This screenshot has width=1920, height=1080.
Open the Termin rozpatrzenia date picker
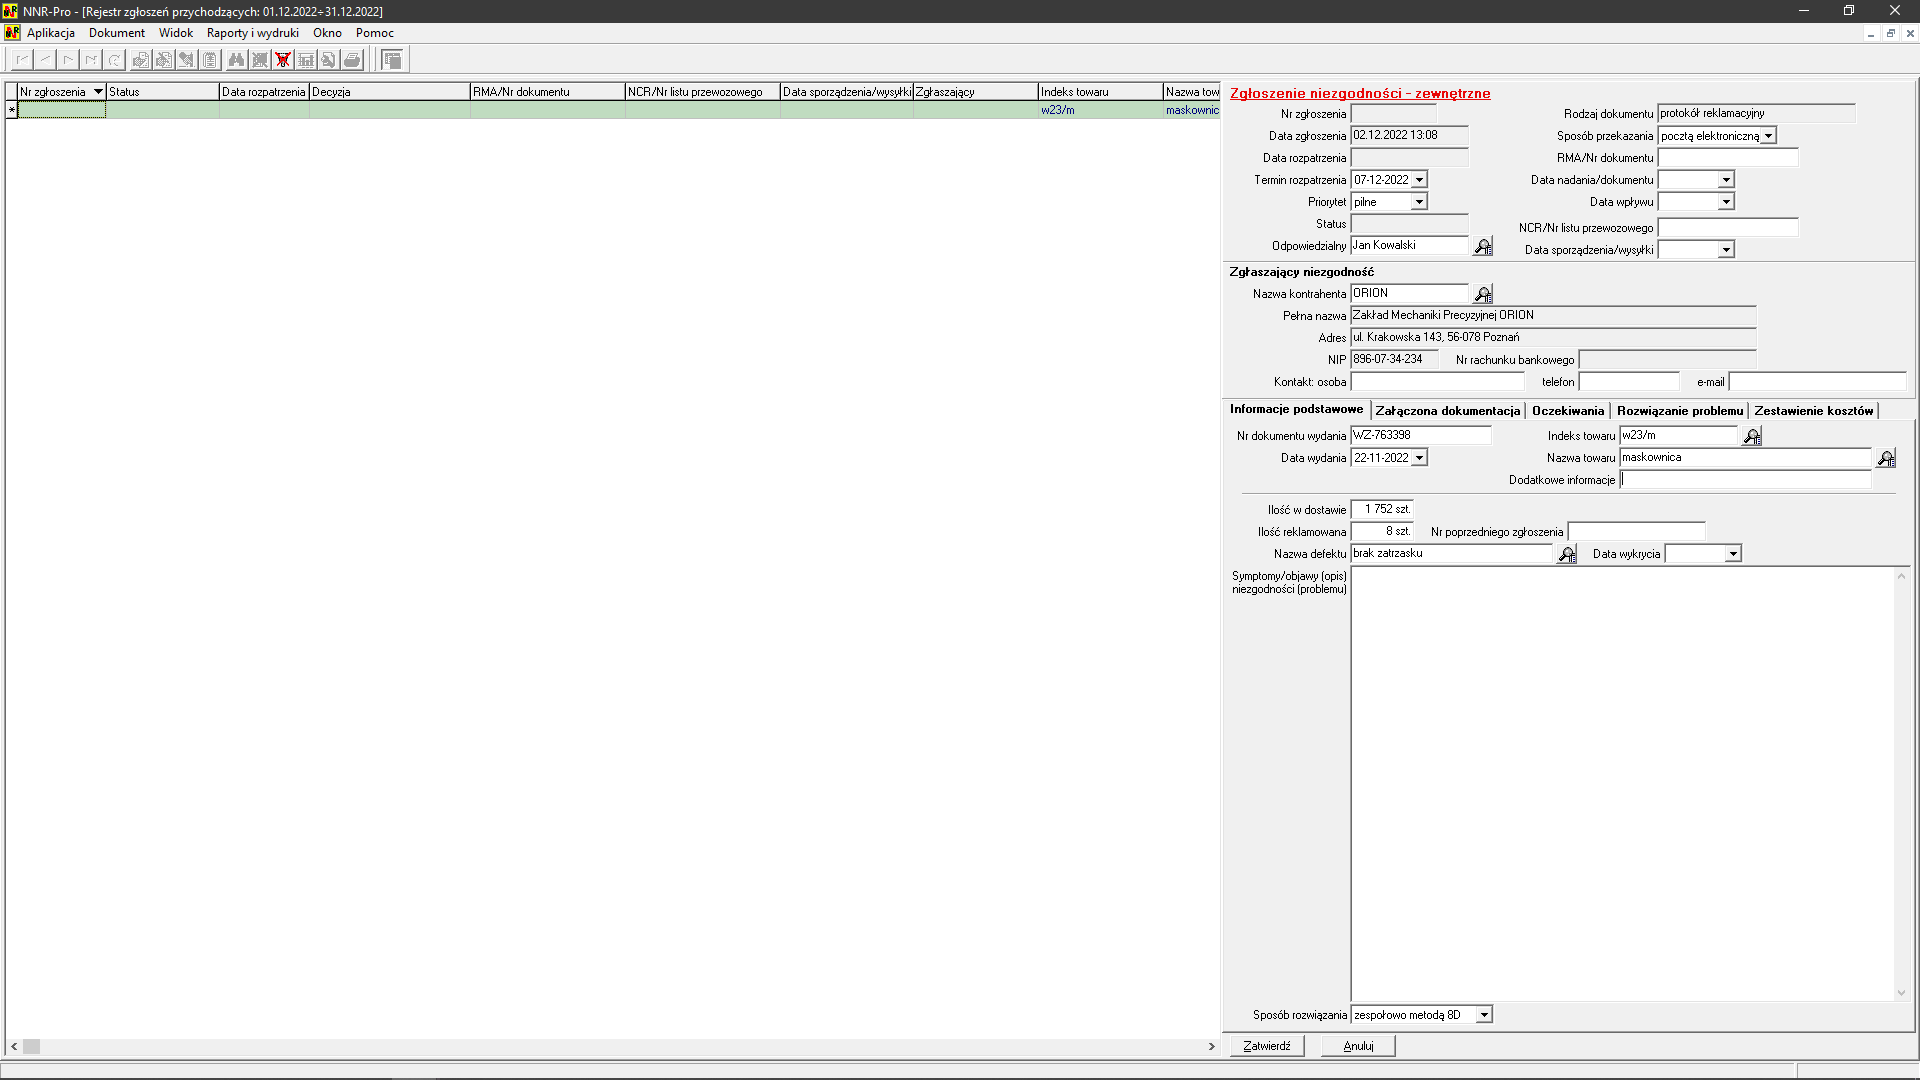click(x=1418, y=180)
